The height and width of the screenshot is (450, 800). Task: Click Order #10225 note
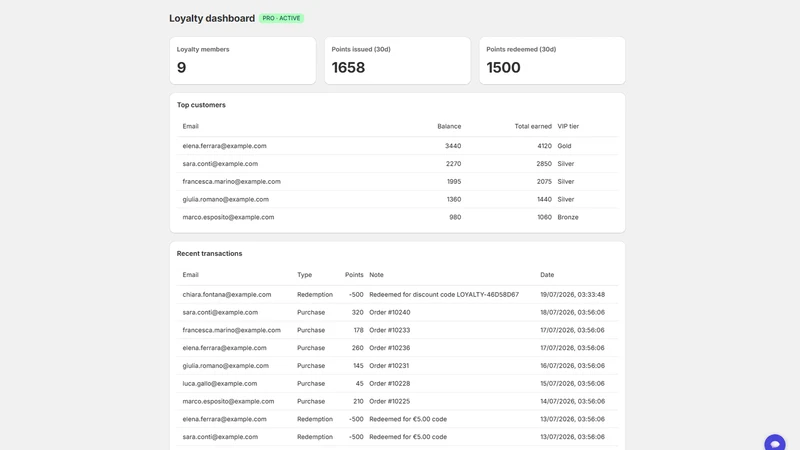tap(390, 402)
